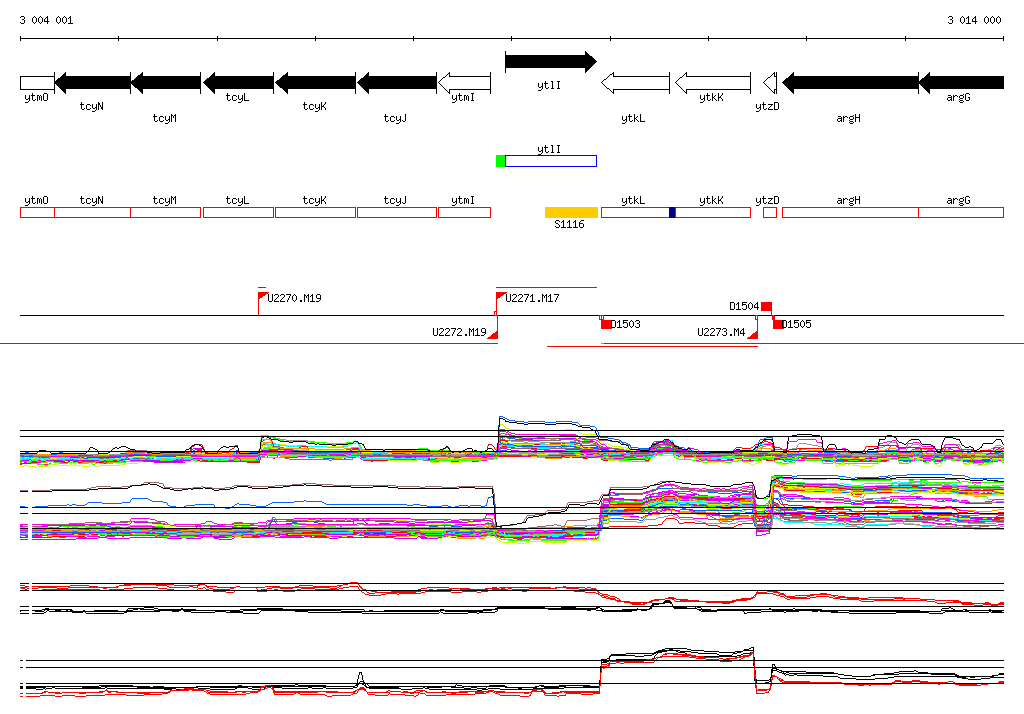Click the end coordinate label 3 014 000
Viewport: 1024px width, 714px height.
(974, 20)
